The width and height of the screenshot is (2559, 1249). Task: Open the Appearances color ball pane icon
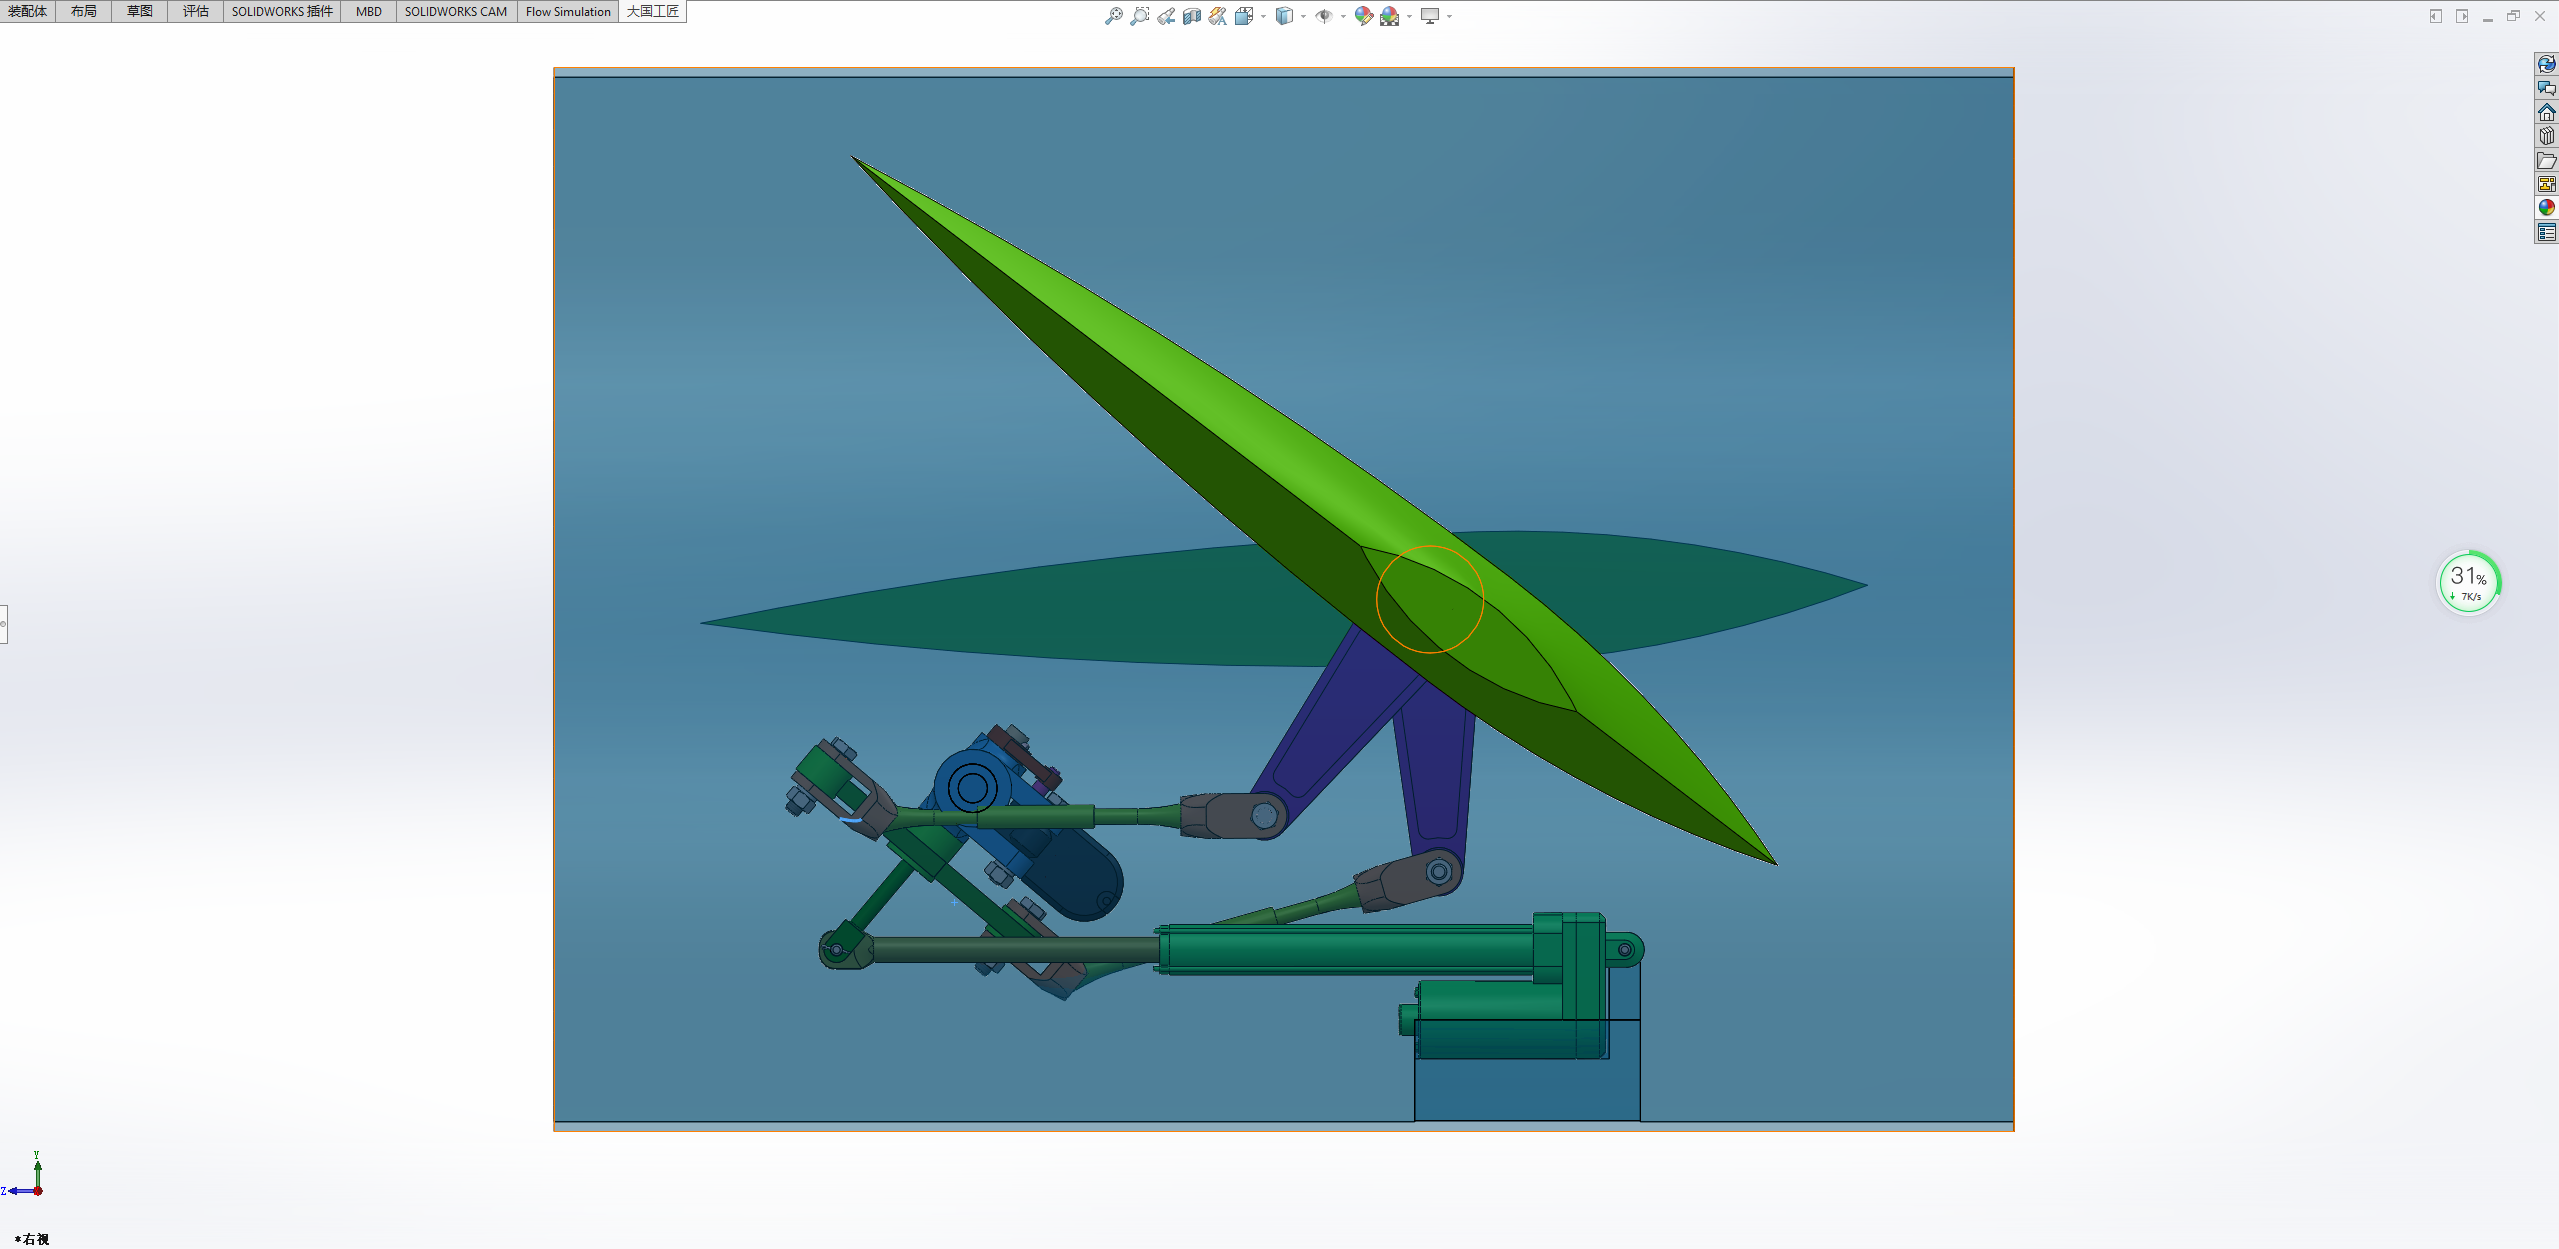tap(2546, 208)
